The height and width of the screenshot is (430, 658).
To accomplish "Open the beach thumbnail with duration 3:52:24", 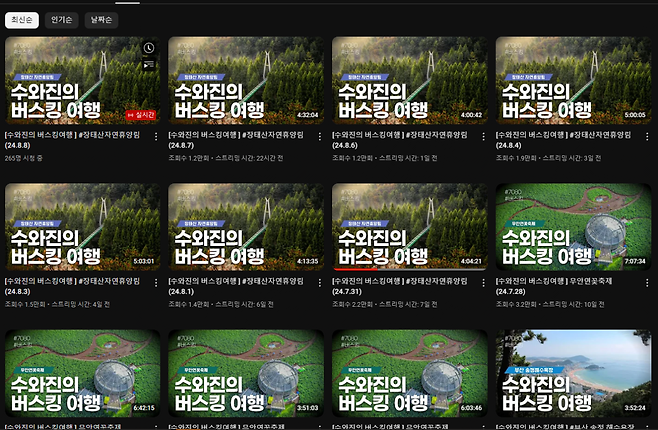I will (573, 373).
